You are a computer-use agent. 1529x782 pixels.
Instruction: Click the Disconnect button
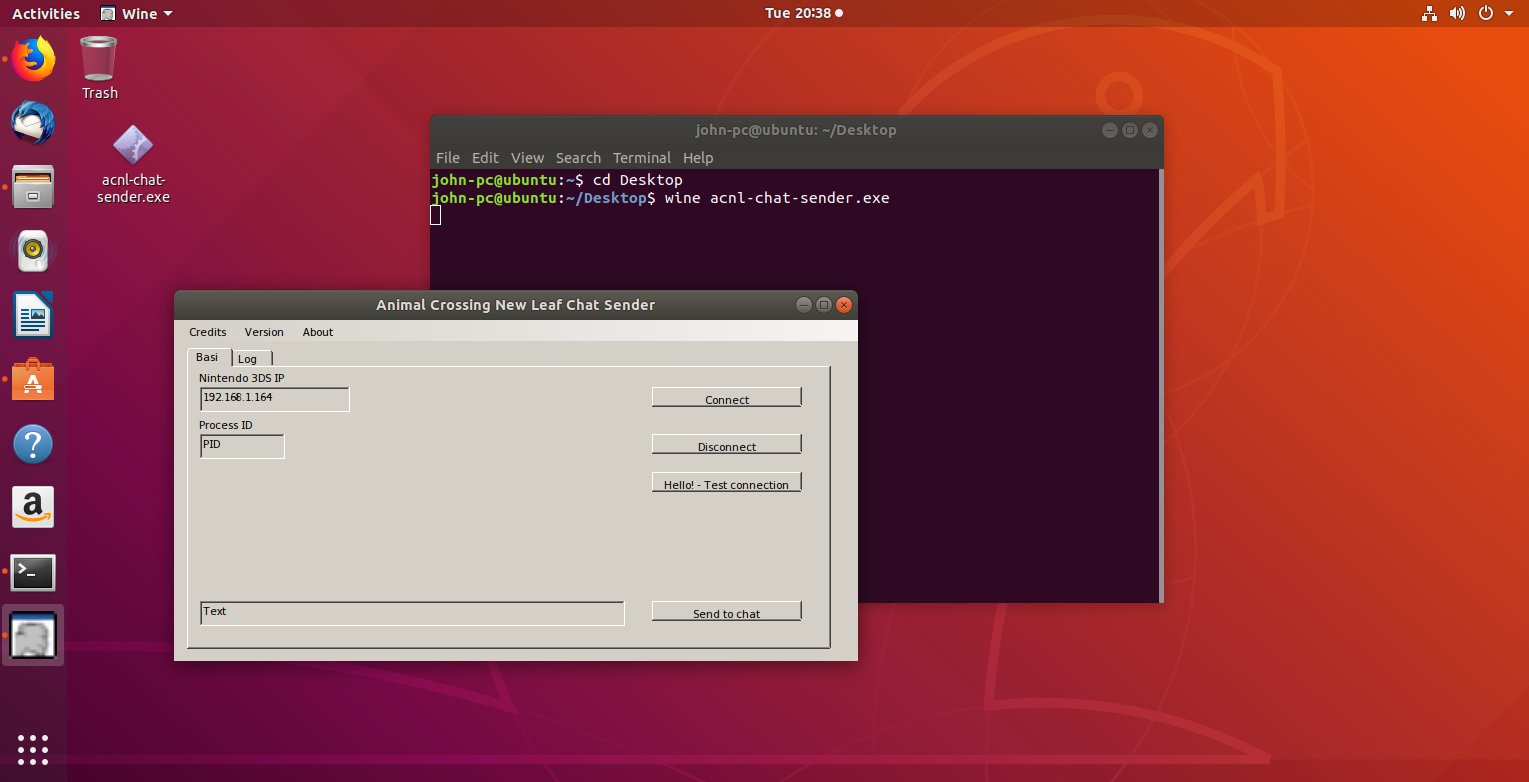coord(727,445)
